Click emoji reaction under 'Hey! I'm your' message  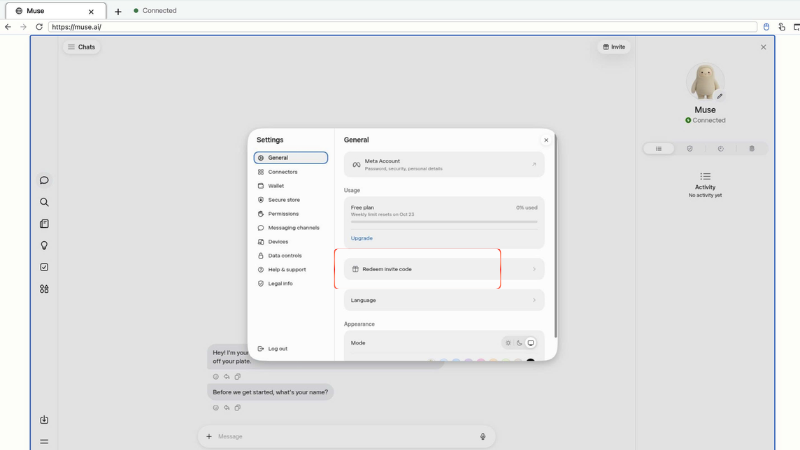point(216,377)
